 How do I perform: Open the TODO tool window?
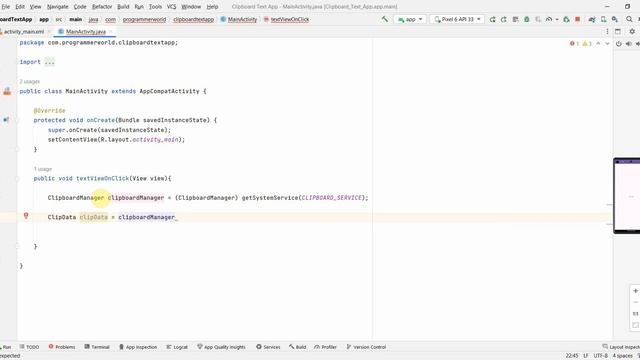(29, 347)
